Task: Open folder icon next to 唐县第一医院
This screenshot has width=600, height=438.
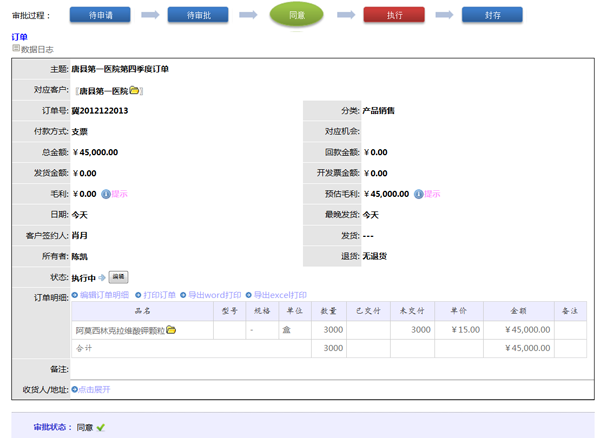Action: [x=134, y=90]
